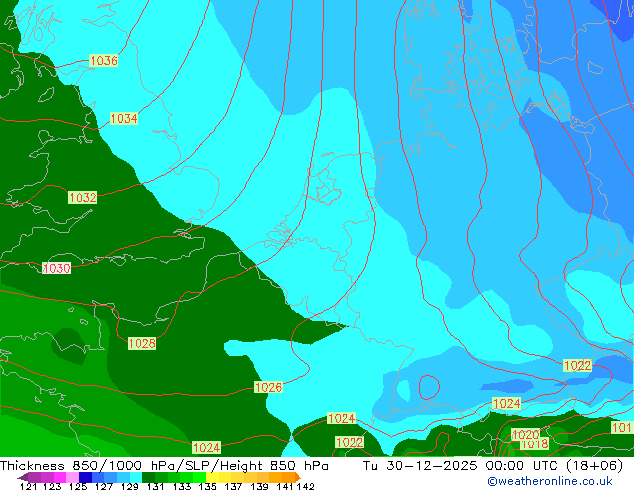Select the cyan legend swatch at 129
Screen dimensions: 634x490
(x=135, y=477)
